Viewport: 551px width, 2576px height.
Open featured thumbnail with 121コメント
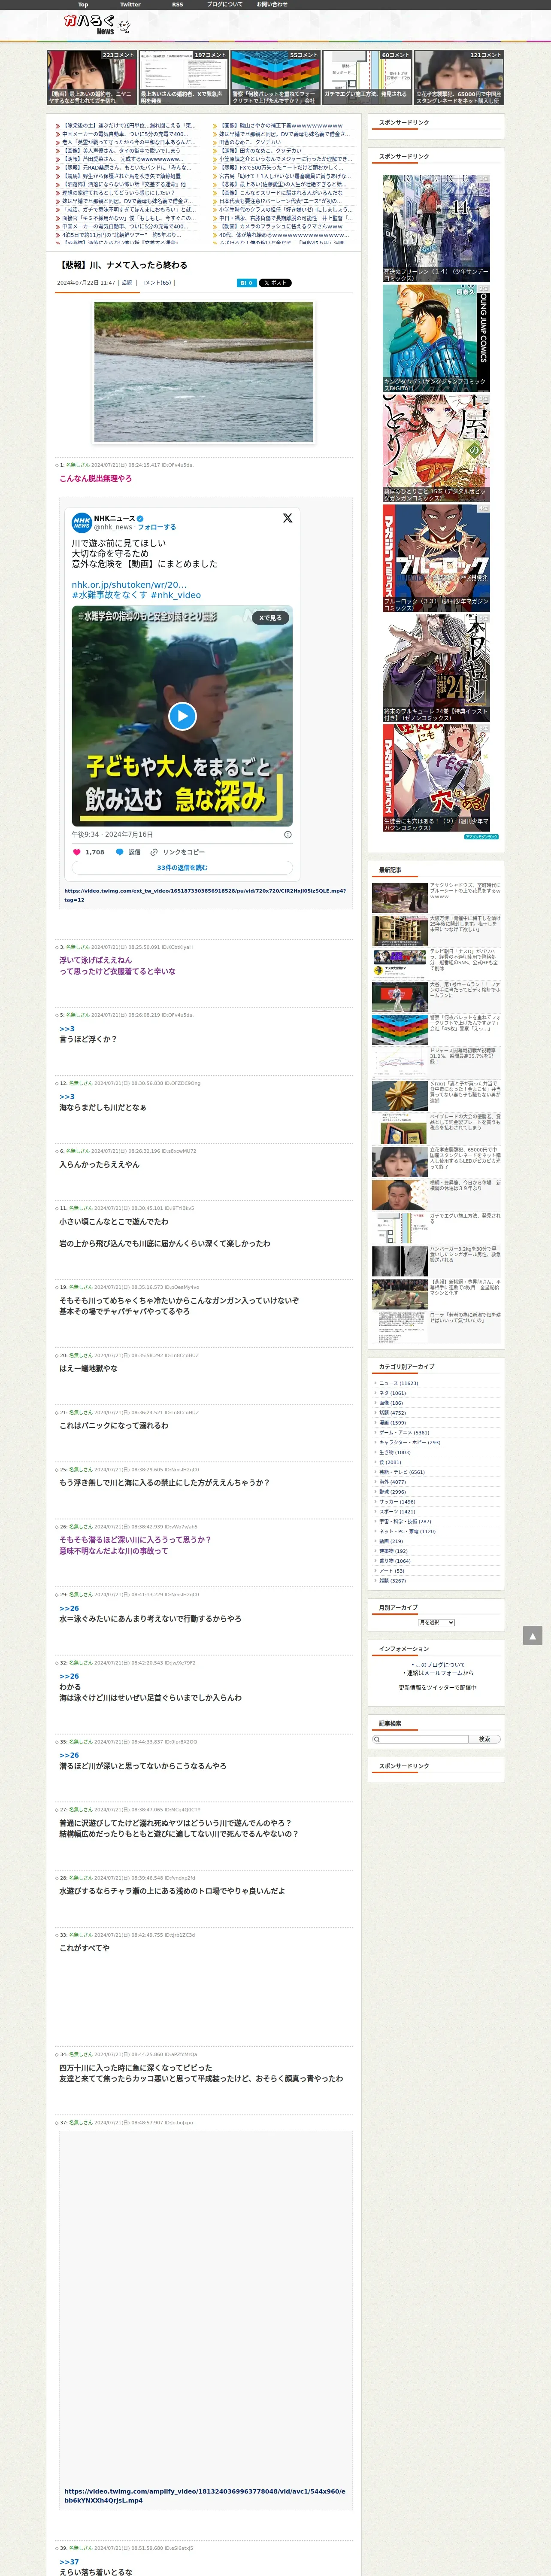tap(459, 78)
